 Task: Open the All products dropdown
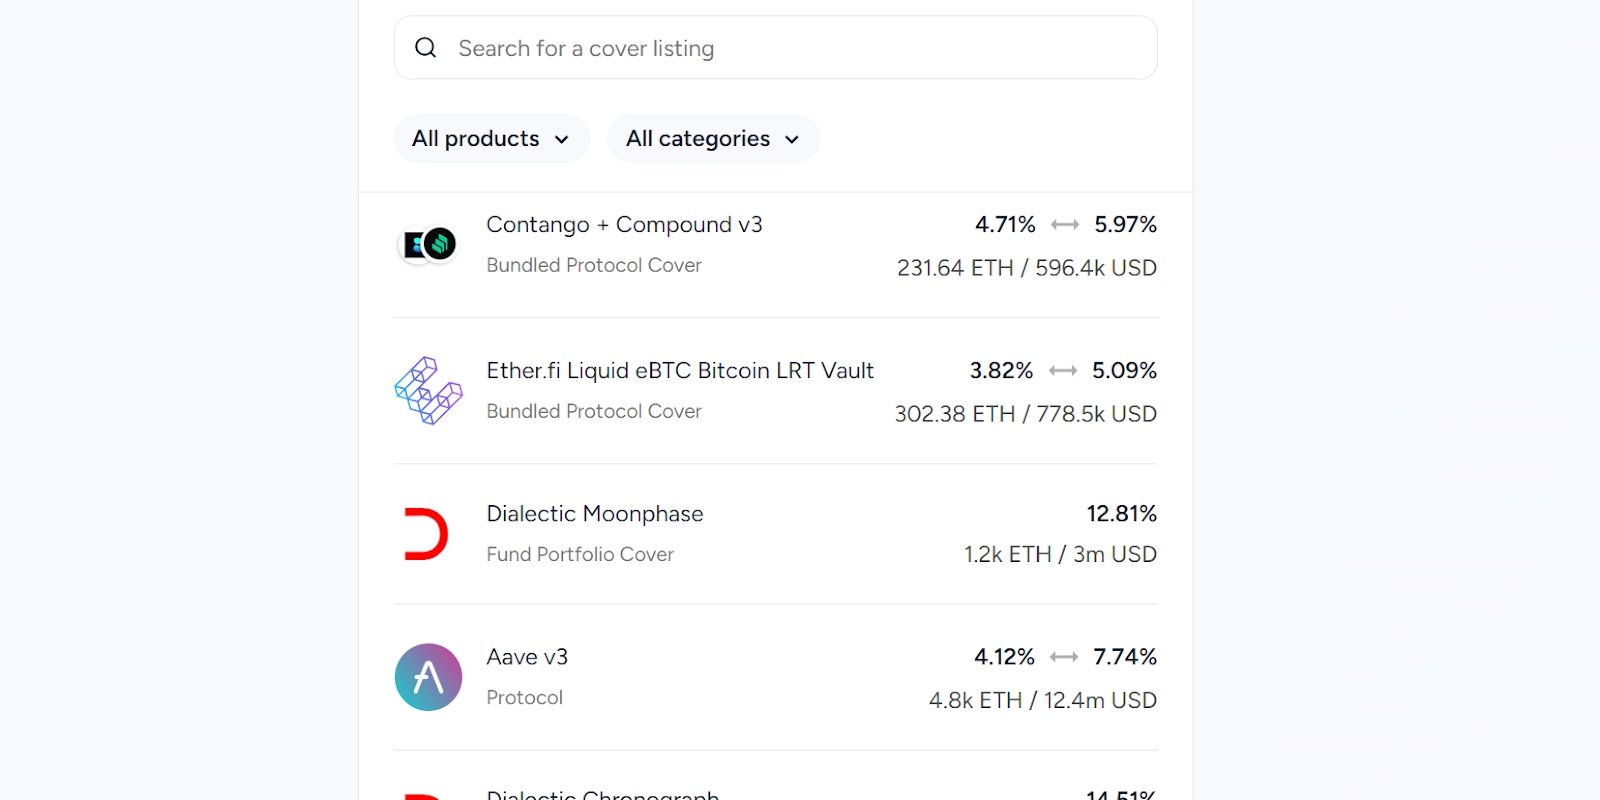click(491, 139)
